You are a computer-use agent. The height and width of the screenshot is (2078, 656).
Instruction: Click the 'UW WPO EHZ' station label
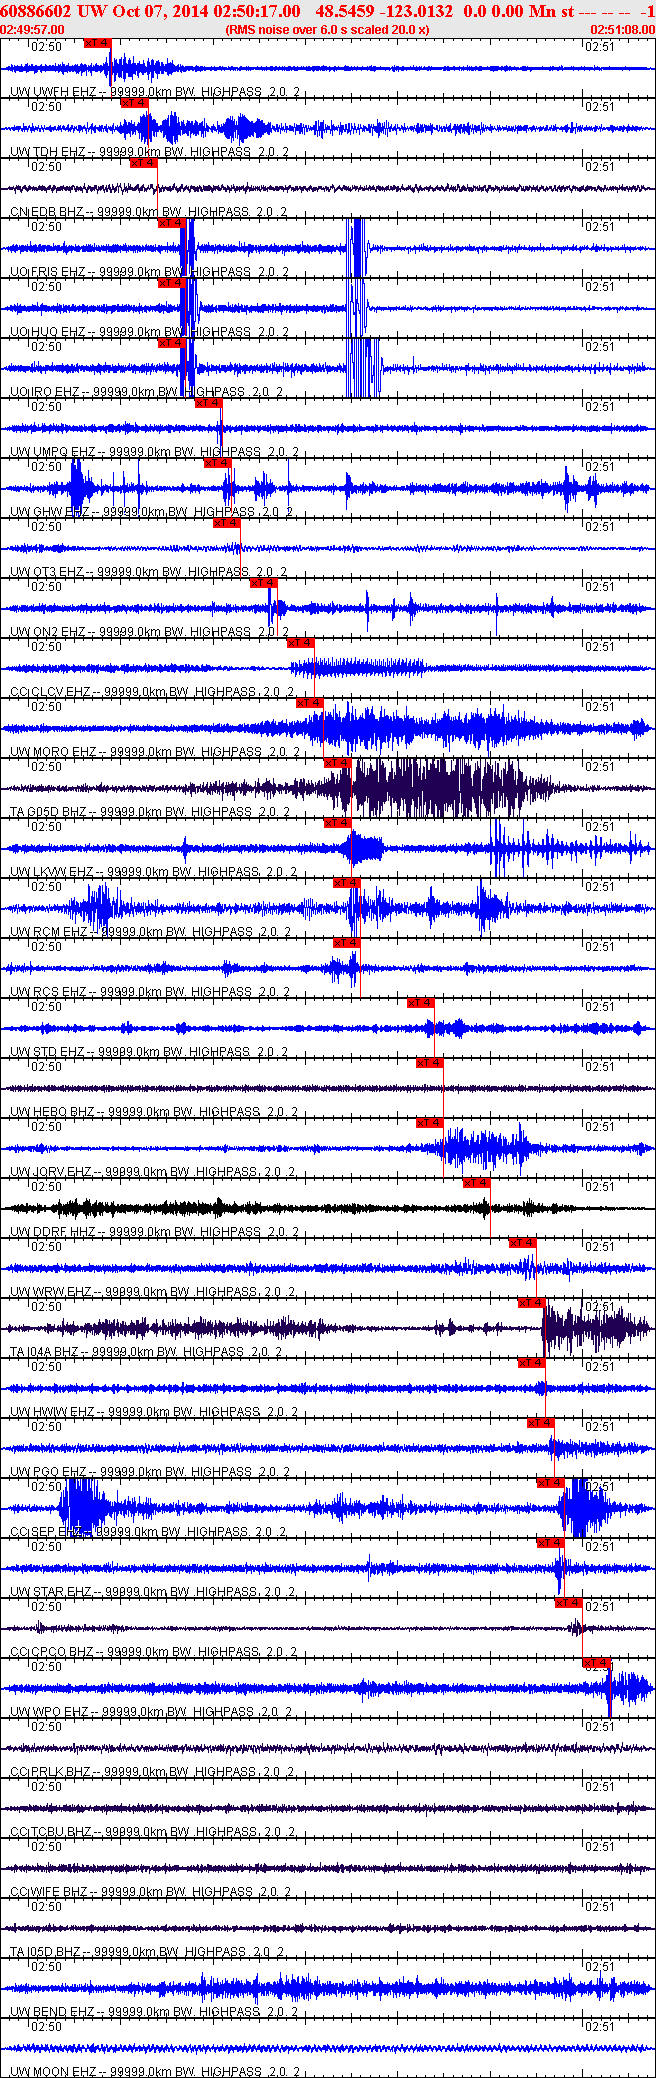pos(49,1712)
